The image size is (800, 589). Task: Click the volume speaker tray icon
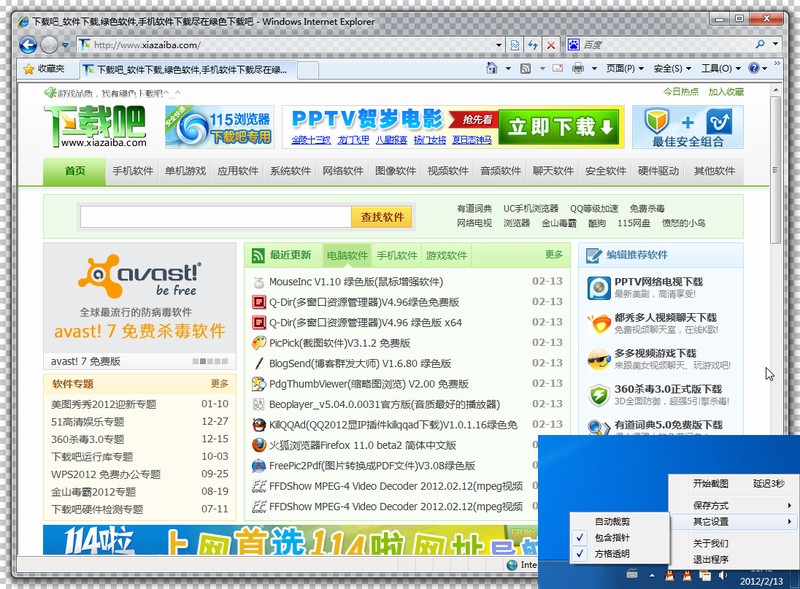coord(723,575)
